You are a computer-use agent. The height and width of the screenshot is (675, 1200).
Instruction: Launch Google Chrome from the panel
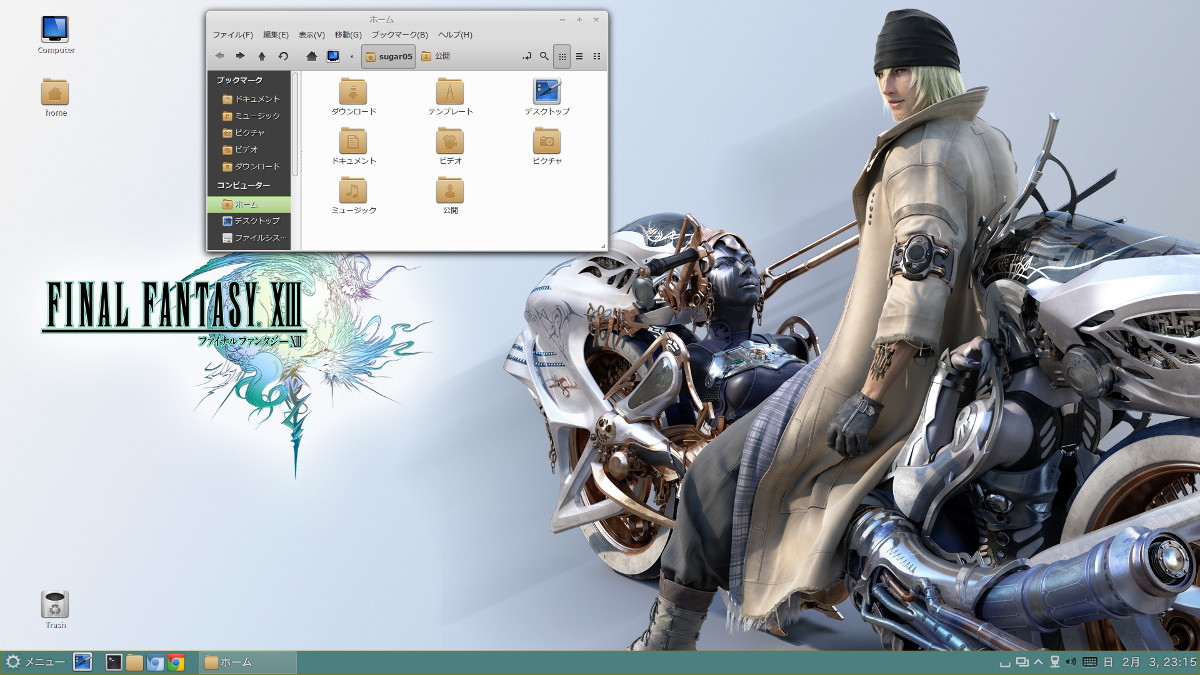(176, 662)
